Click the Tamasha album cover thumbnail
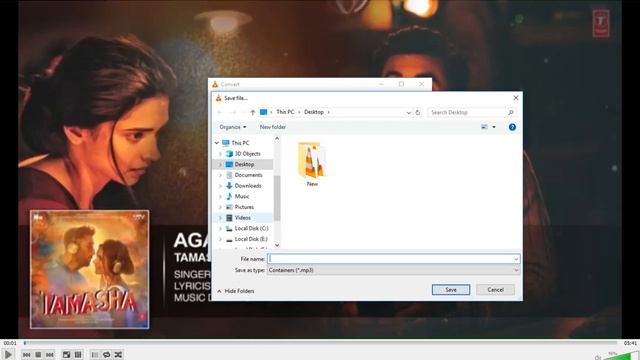 [89, 269]
